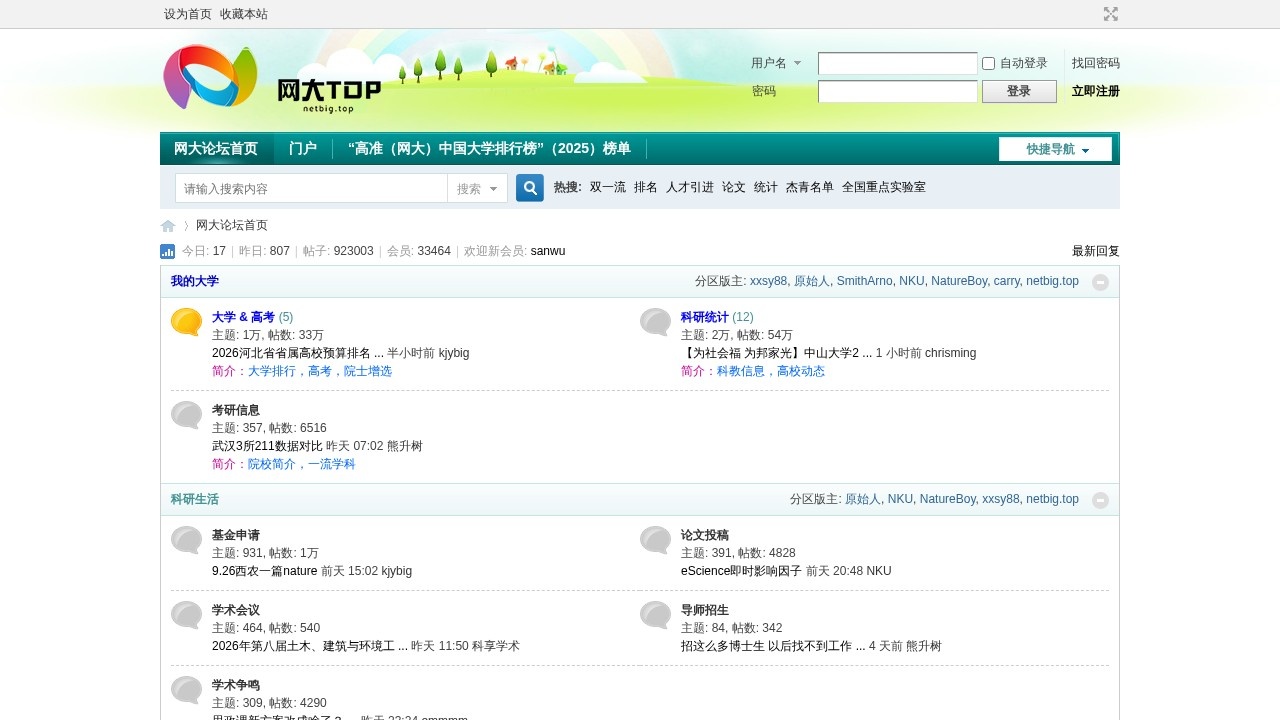Click the 立即注册 link

point(1095,92)
